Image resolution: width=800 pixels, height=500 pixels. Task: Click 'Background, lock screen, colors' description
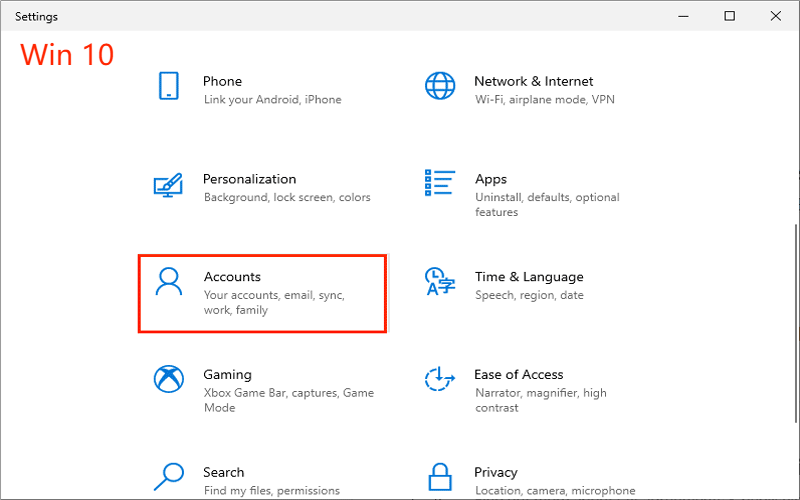coord(287,197)
